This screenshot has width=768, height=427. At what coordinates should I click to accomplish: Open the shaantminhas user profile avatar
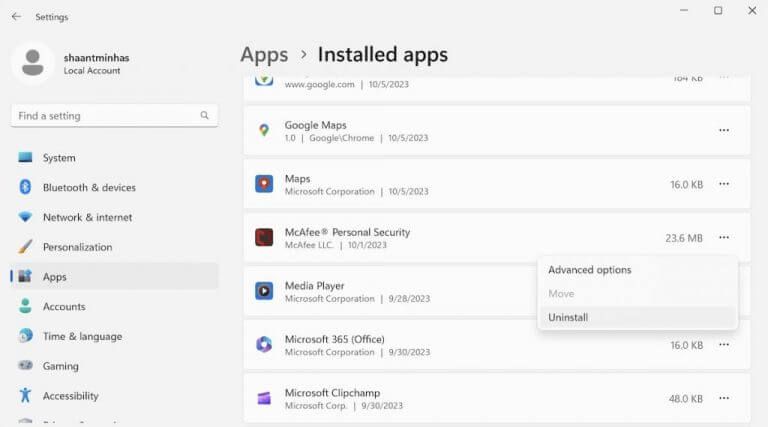coord(33,63)
